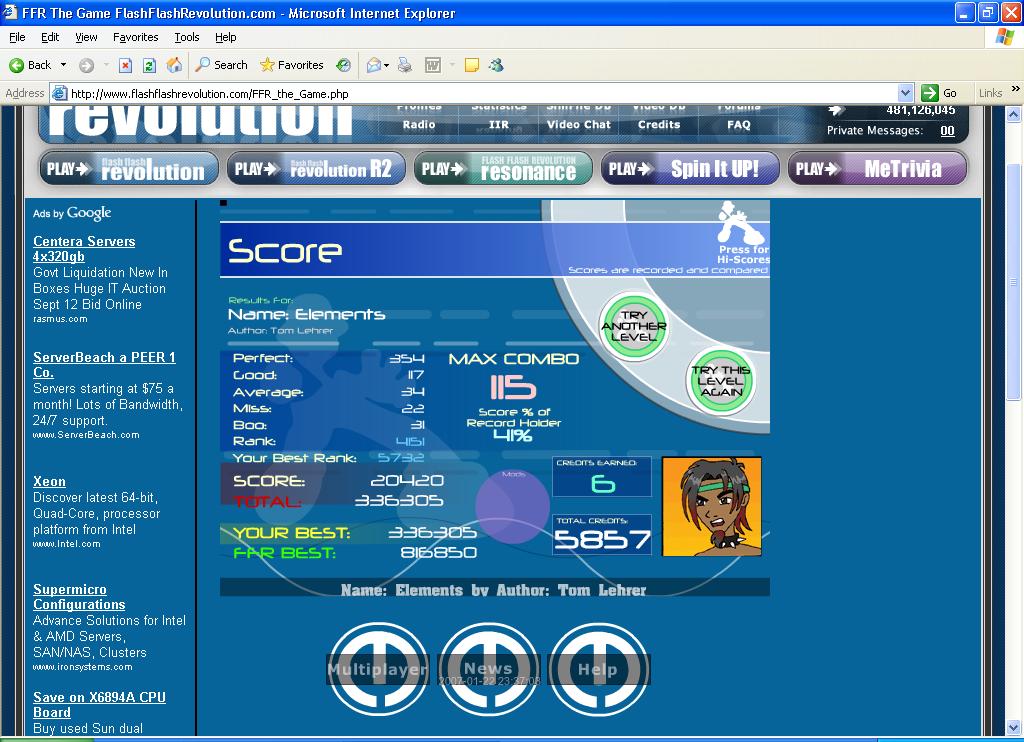This screenshot has height=742, width=1024.
Task: Click the Play Spin It UP! button
Action: 690,169
